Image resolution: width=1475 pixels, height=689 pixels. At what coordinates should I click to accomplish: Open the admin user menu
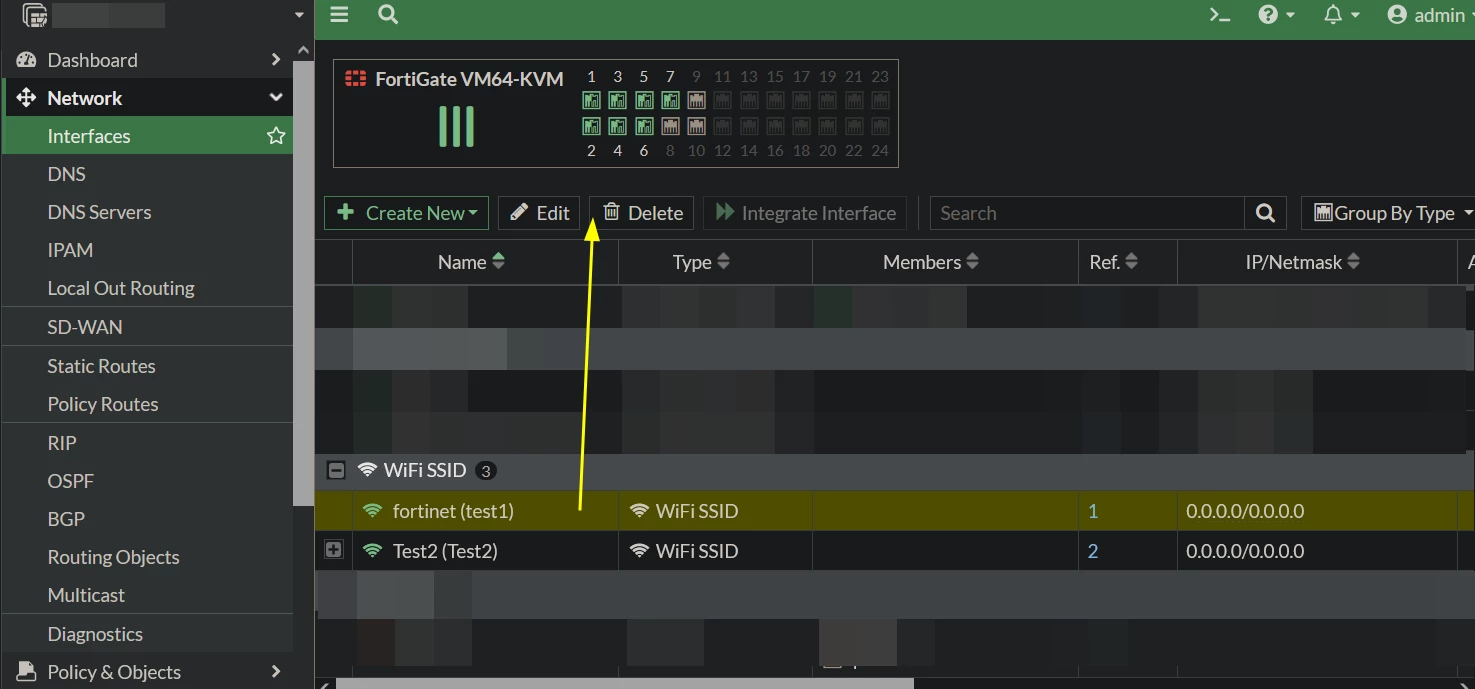1430,15
